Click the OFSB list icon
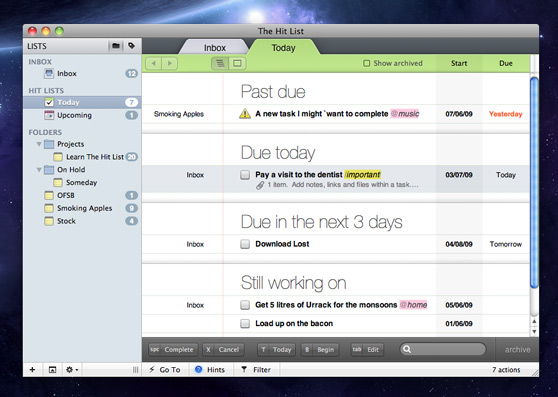This screenshot has width=558, height=397. [49, 195]
